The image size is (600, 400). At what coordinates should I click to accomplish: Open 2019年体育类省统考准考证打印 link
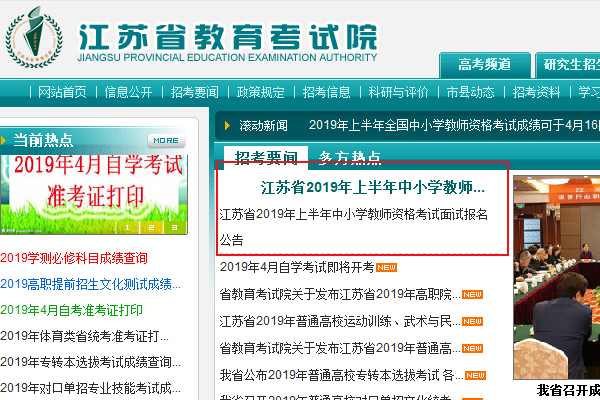point(84,336)
